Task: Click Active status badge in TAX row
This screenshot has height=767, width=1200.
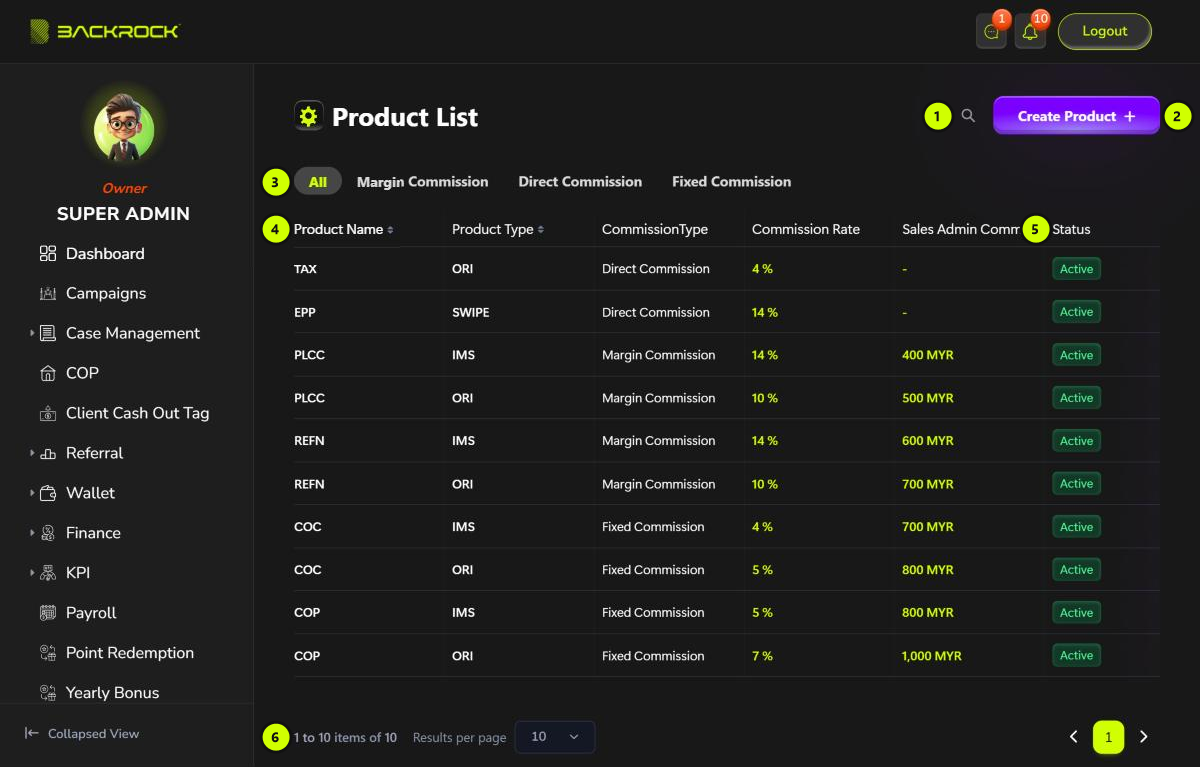Action: pos(1076,269)
